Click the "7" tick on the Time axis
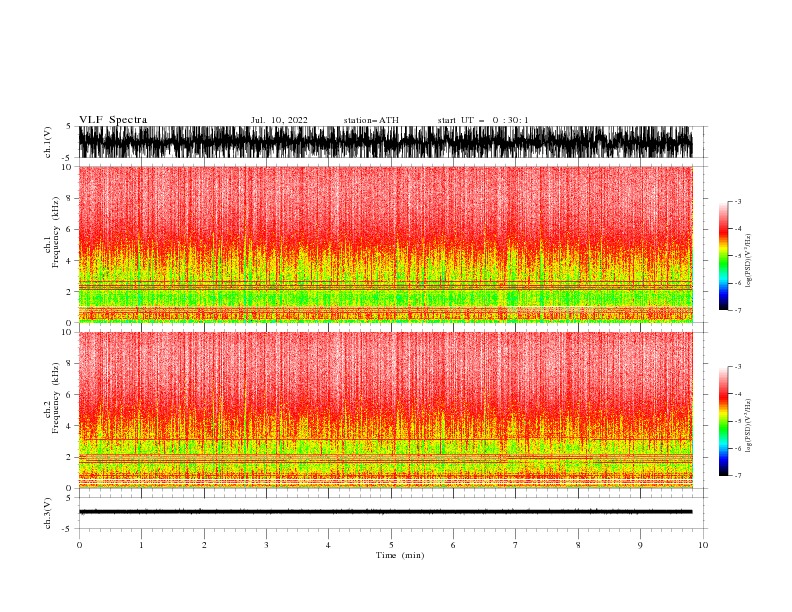Viewport: 792px width, 612px height. [516, 545]
